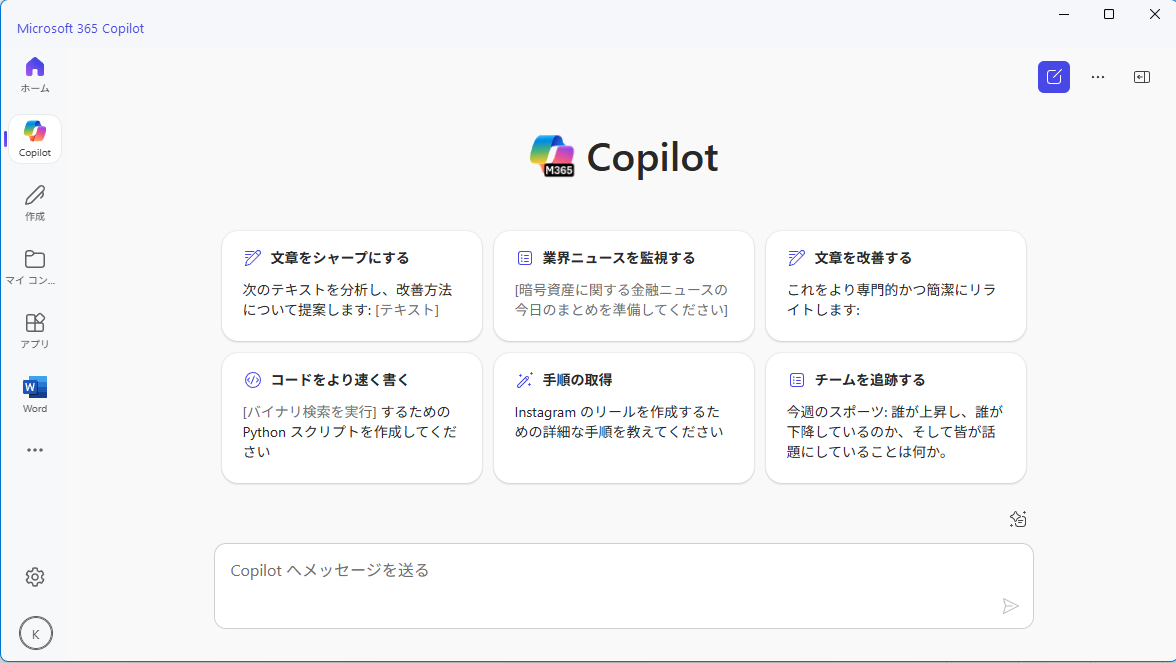Click the send arrow in message box

click(1010, 606)
